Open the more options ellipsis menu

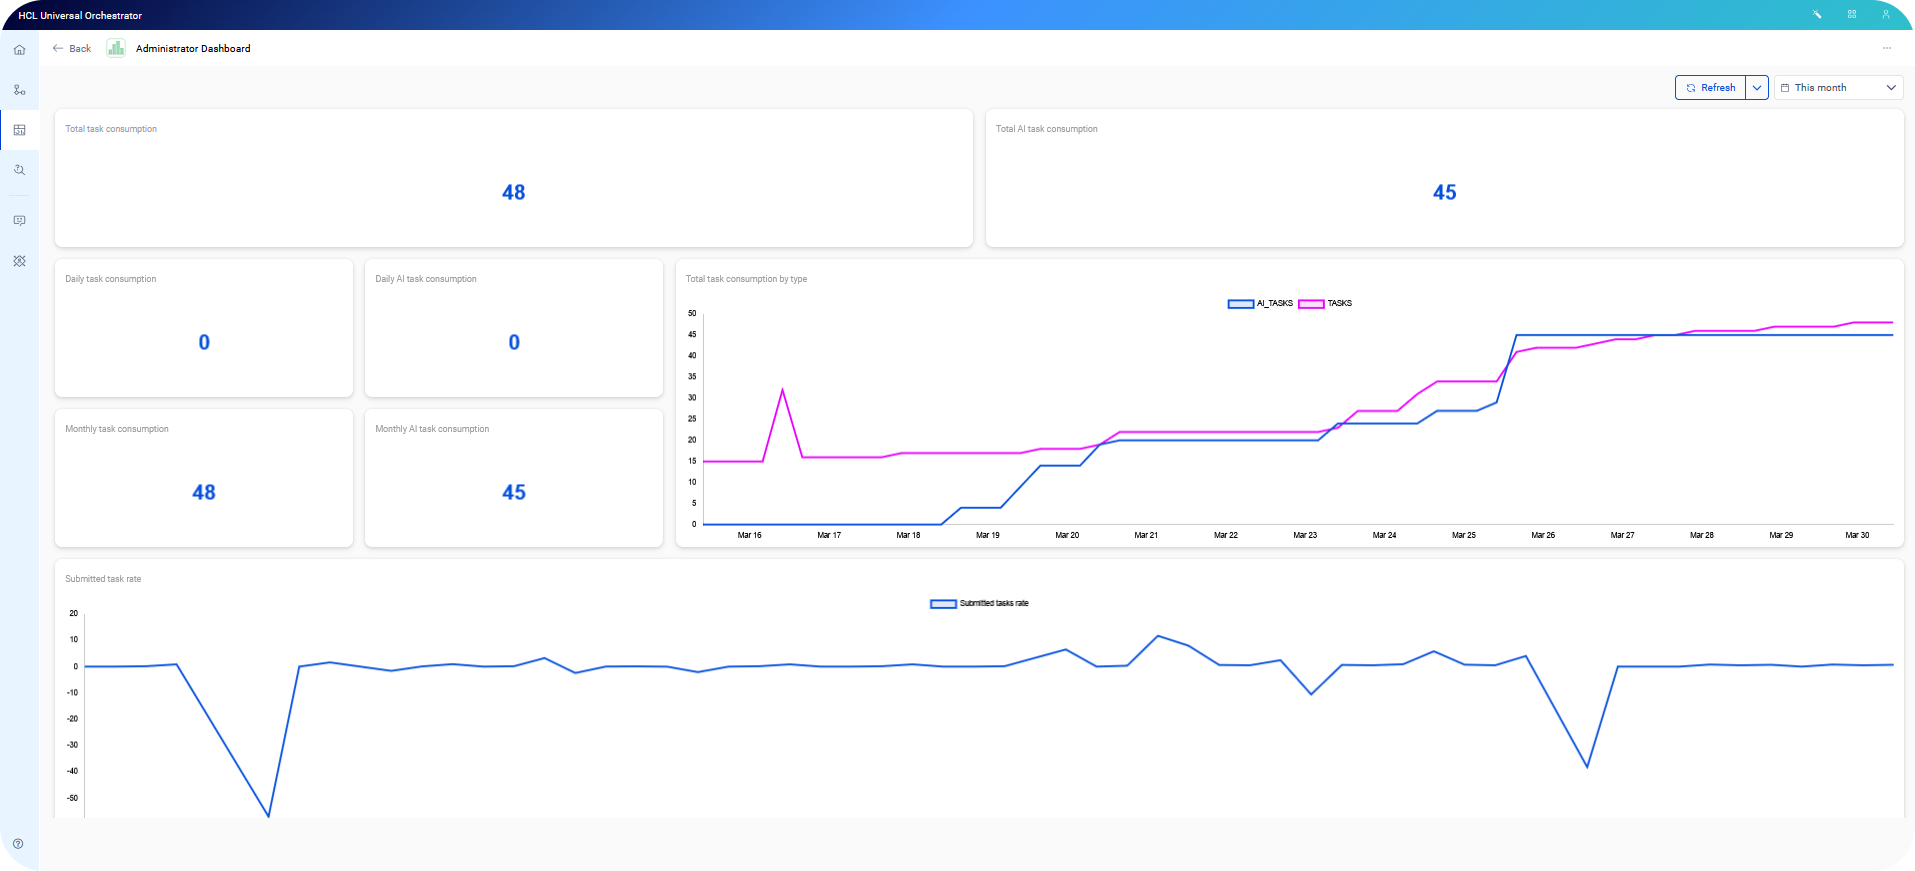[1887, 48]
